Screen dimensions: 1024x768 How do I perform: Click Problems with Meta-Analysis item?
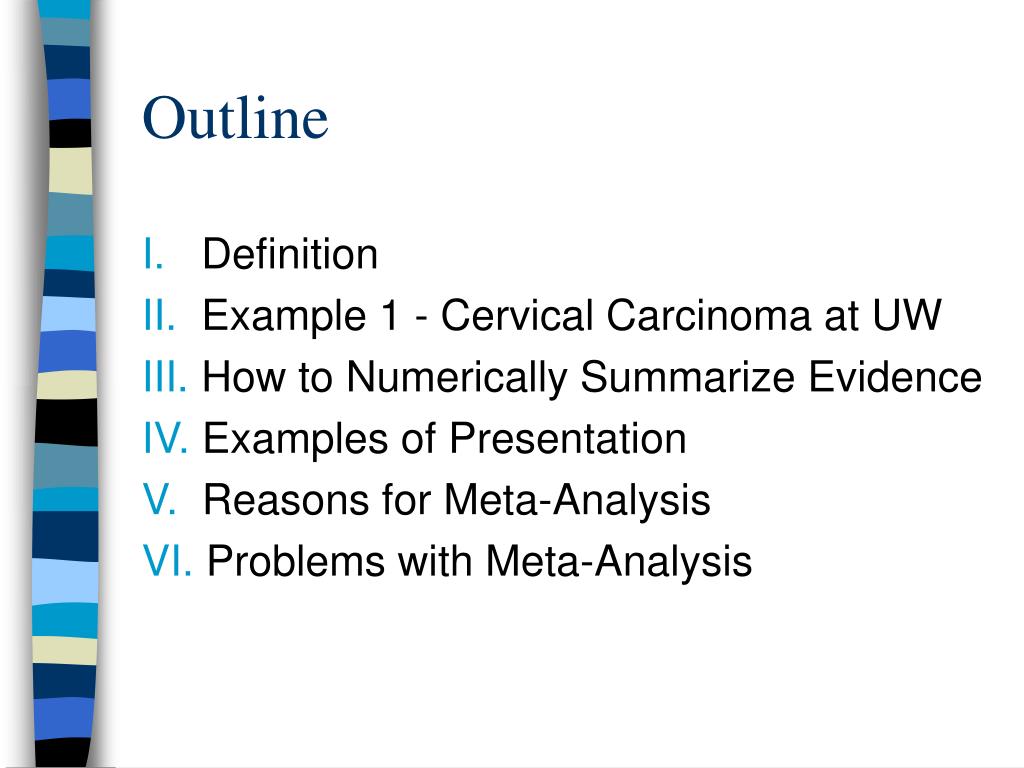(479, 562)
